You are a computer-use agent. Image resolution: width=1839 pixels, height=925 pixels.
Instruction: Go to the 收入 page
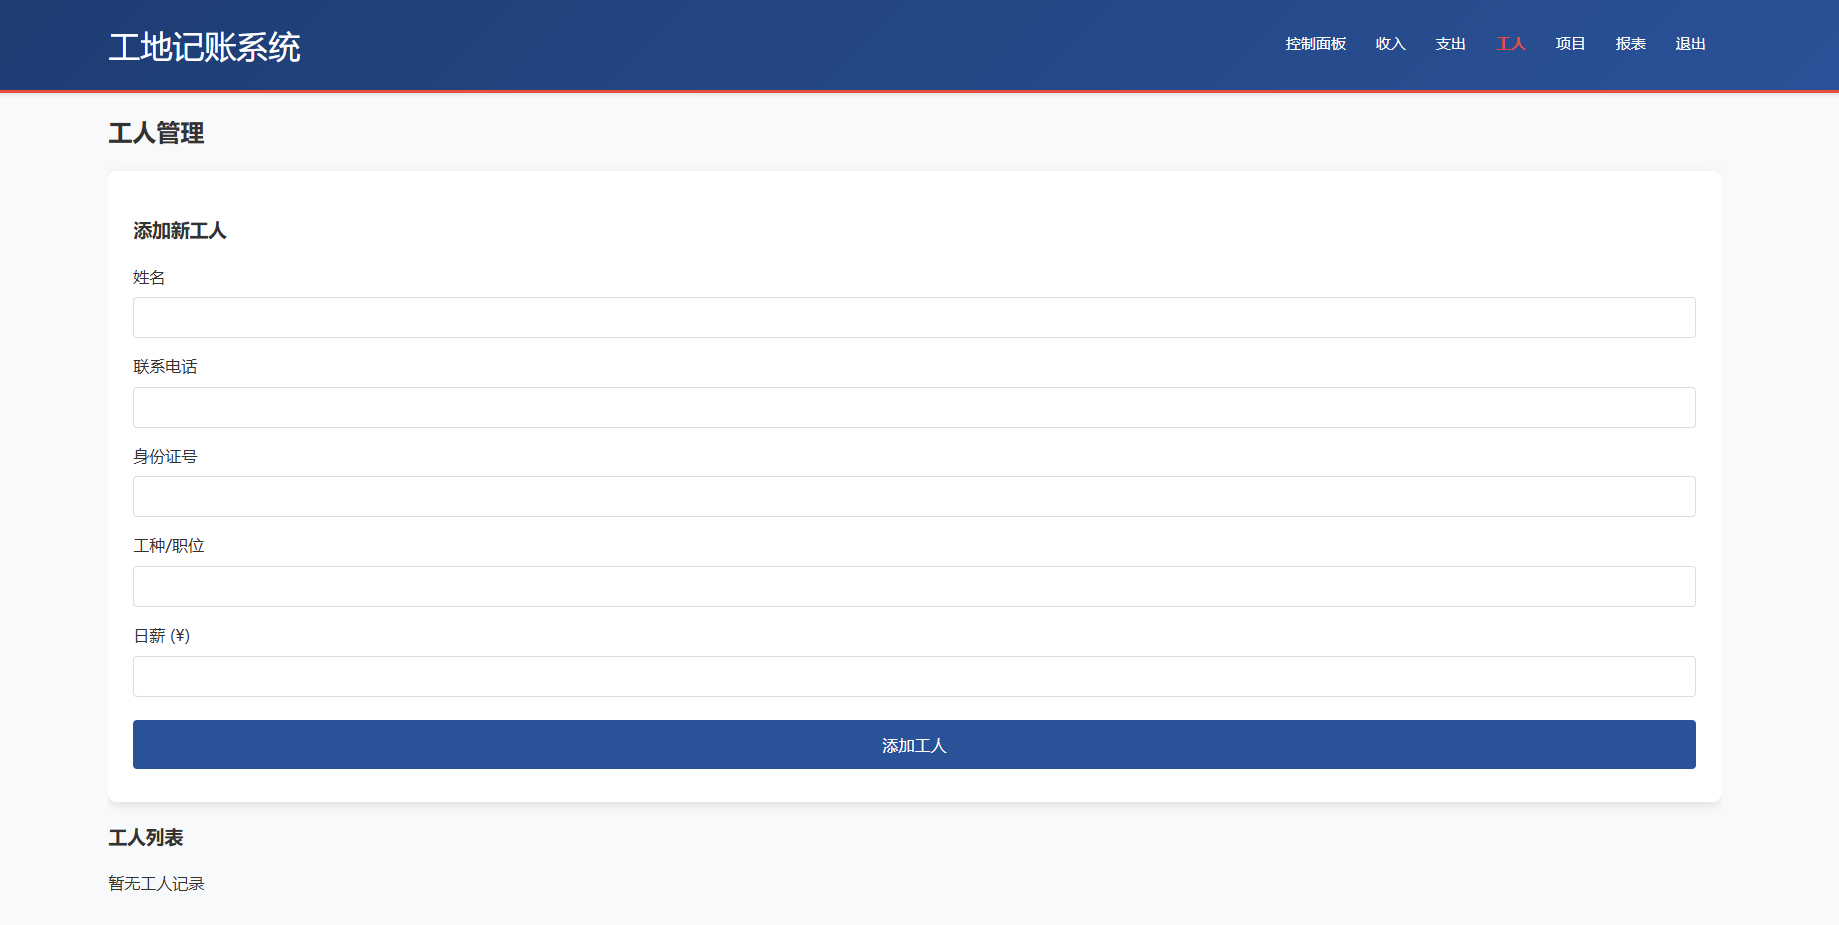[x=1390, y=44]
